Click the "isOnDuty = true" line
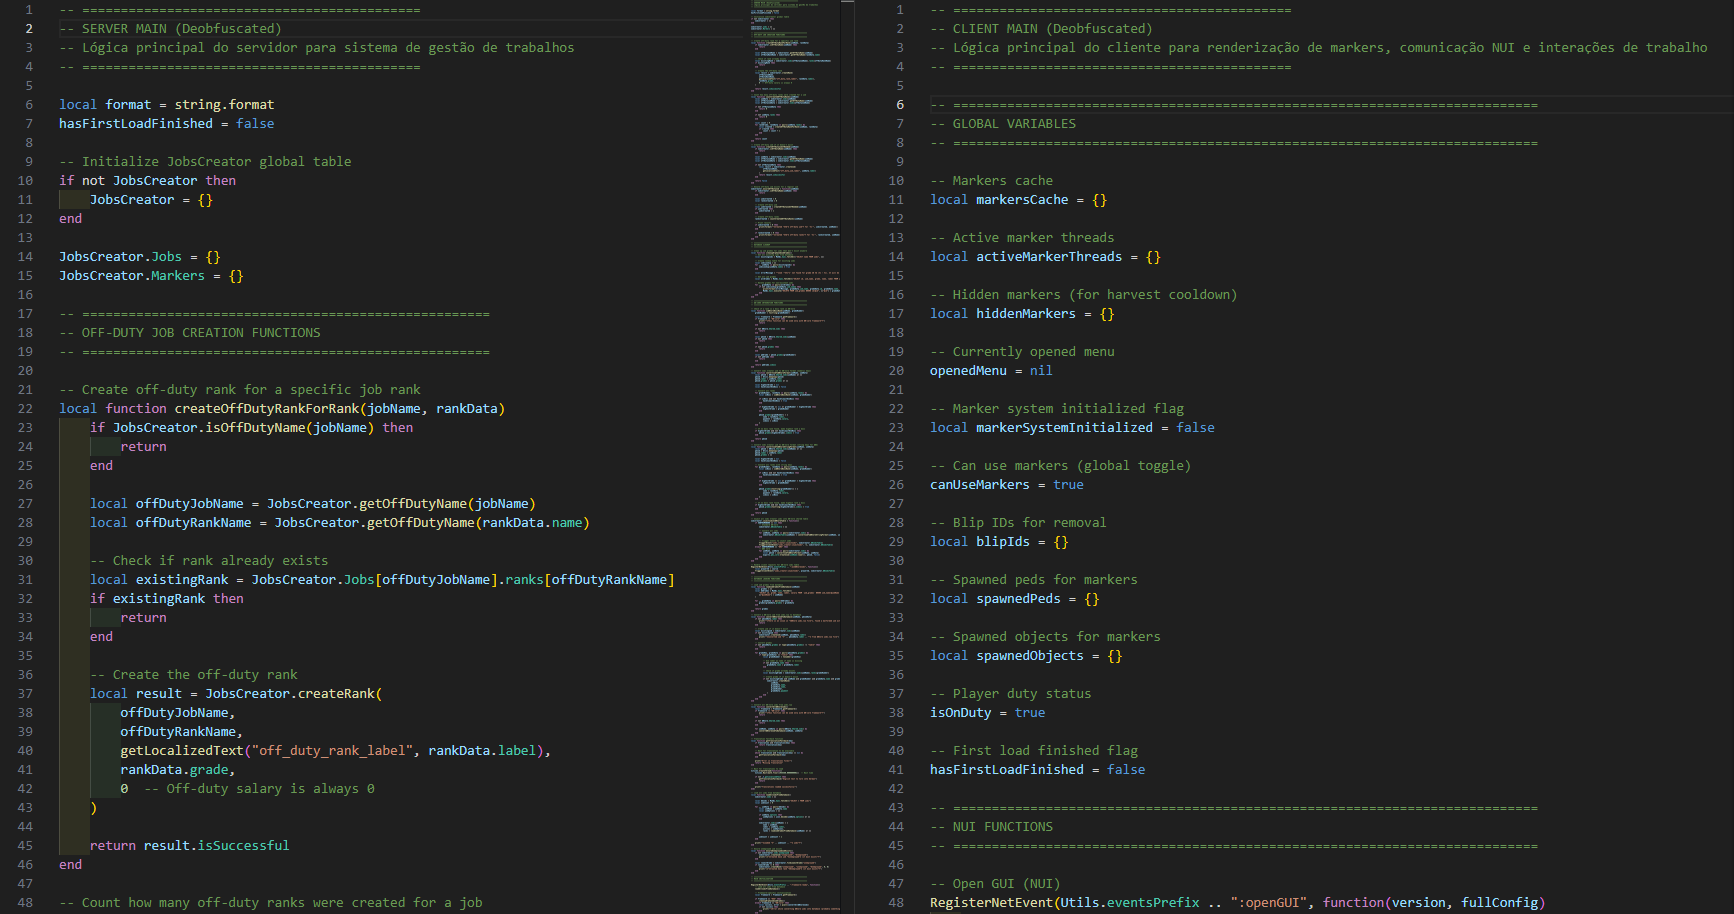 click(x=988, y=713)
